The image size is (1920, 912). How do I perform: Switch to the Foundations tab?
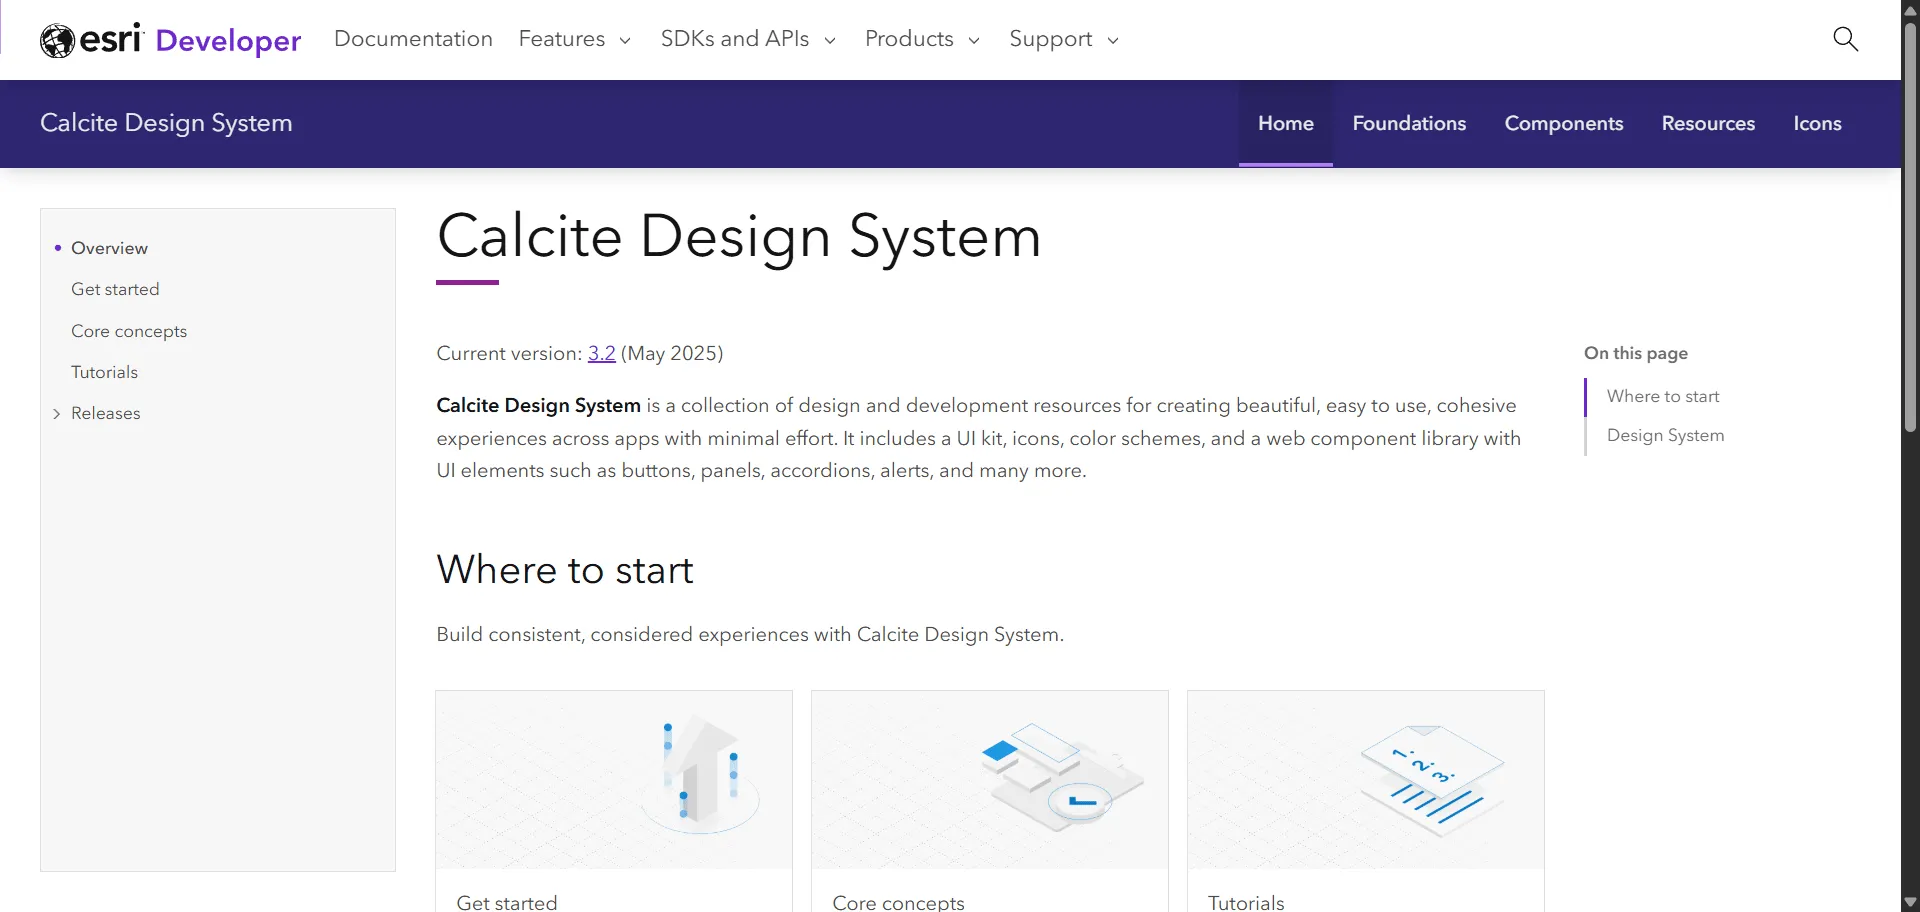[x=1409, y=123]
